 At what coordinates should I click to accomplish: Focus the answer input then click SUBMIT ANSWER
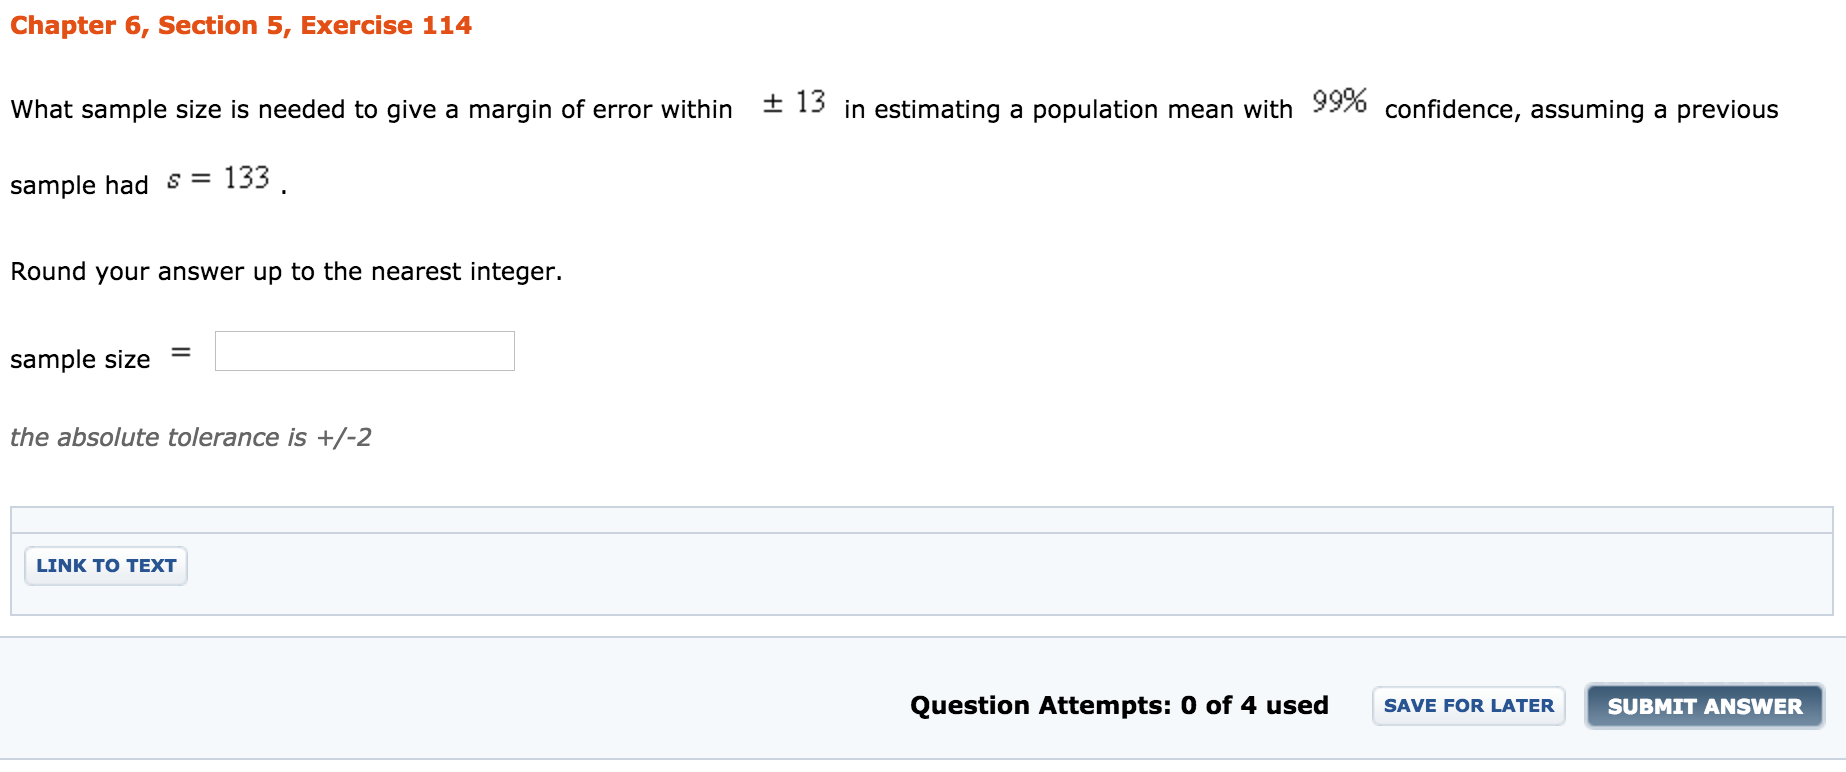(x=1703, y=705)
